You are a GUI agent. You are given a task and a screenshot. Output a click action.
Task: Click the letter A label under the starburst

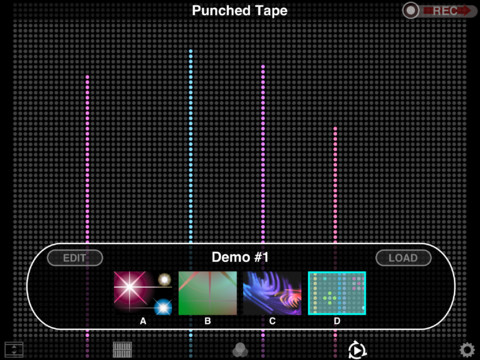pyautogui.click(x=143, y=321)
